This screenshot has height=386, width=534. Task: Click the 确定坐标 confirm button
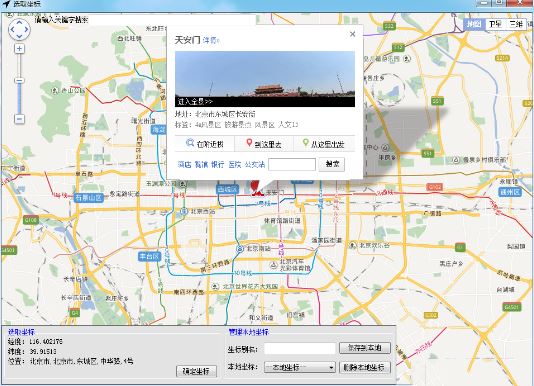coord(197,371)
